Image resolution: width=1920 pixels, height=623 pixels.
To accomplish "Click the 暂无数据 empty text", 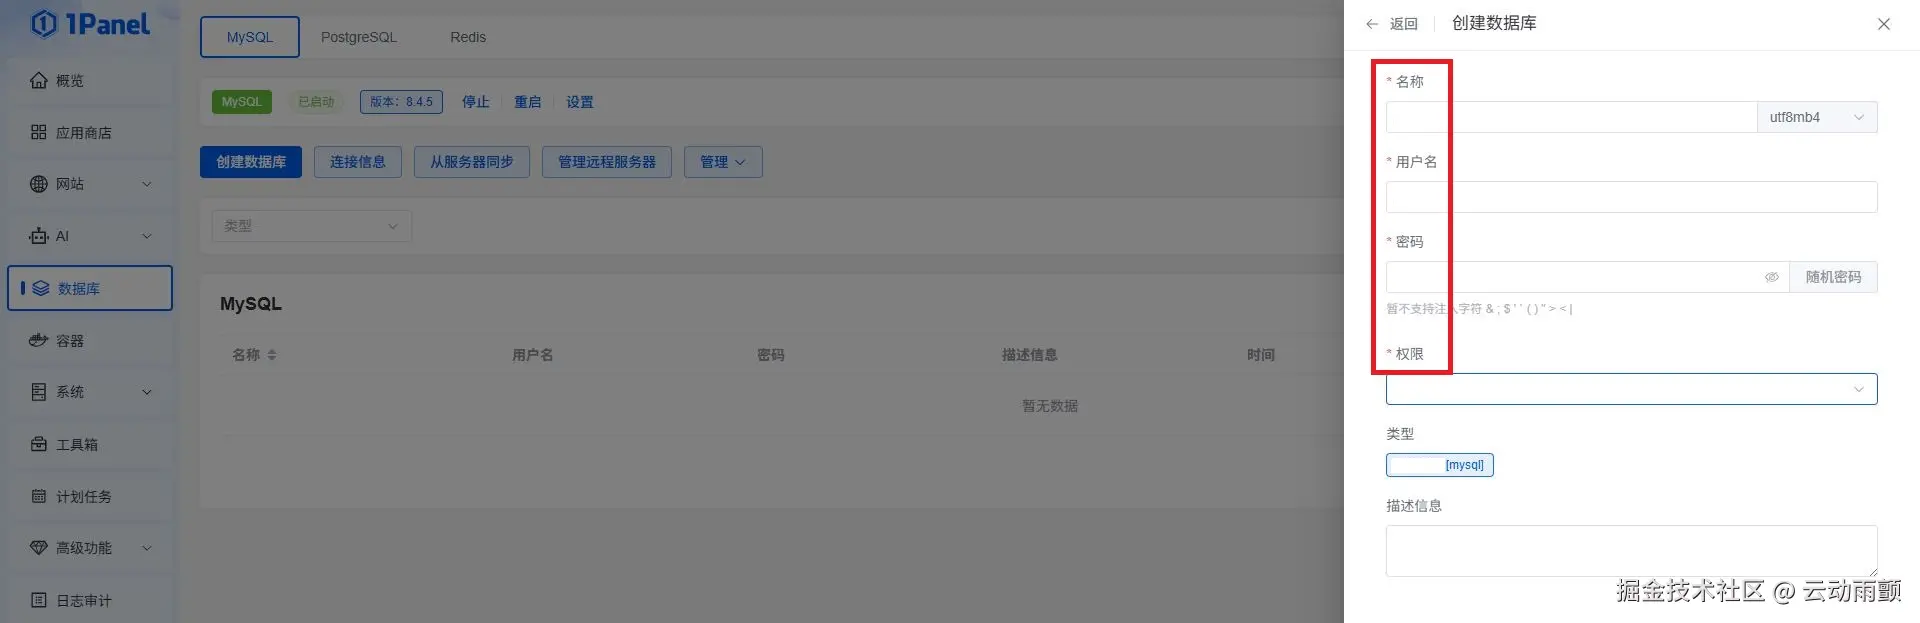I will (x=1050, y=406).
